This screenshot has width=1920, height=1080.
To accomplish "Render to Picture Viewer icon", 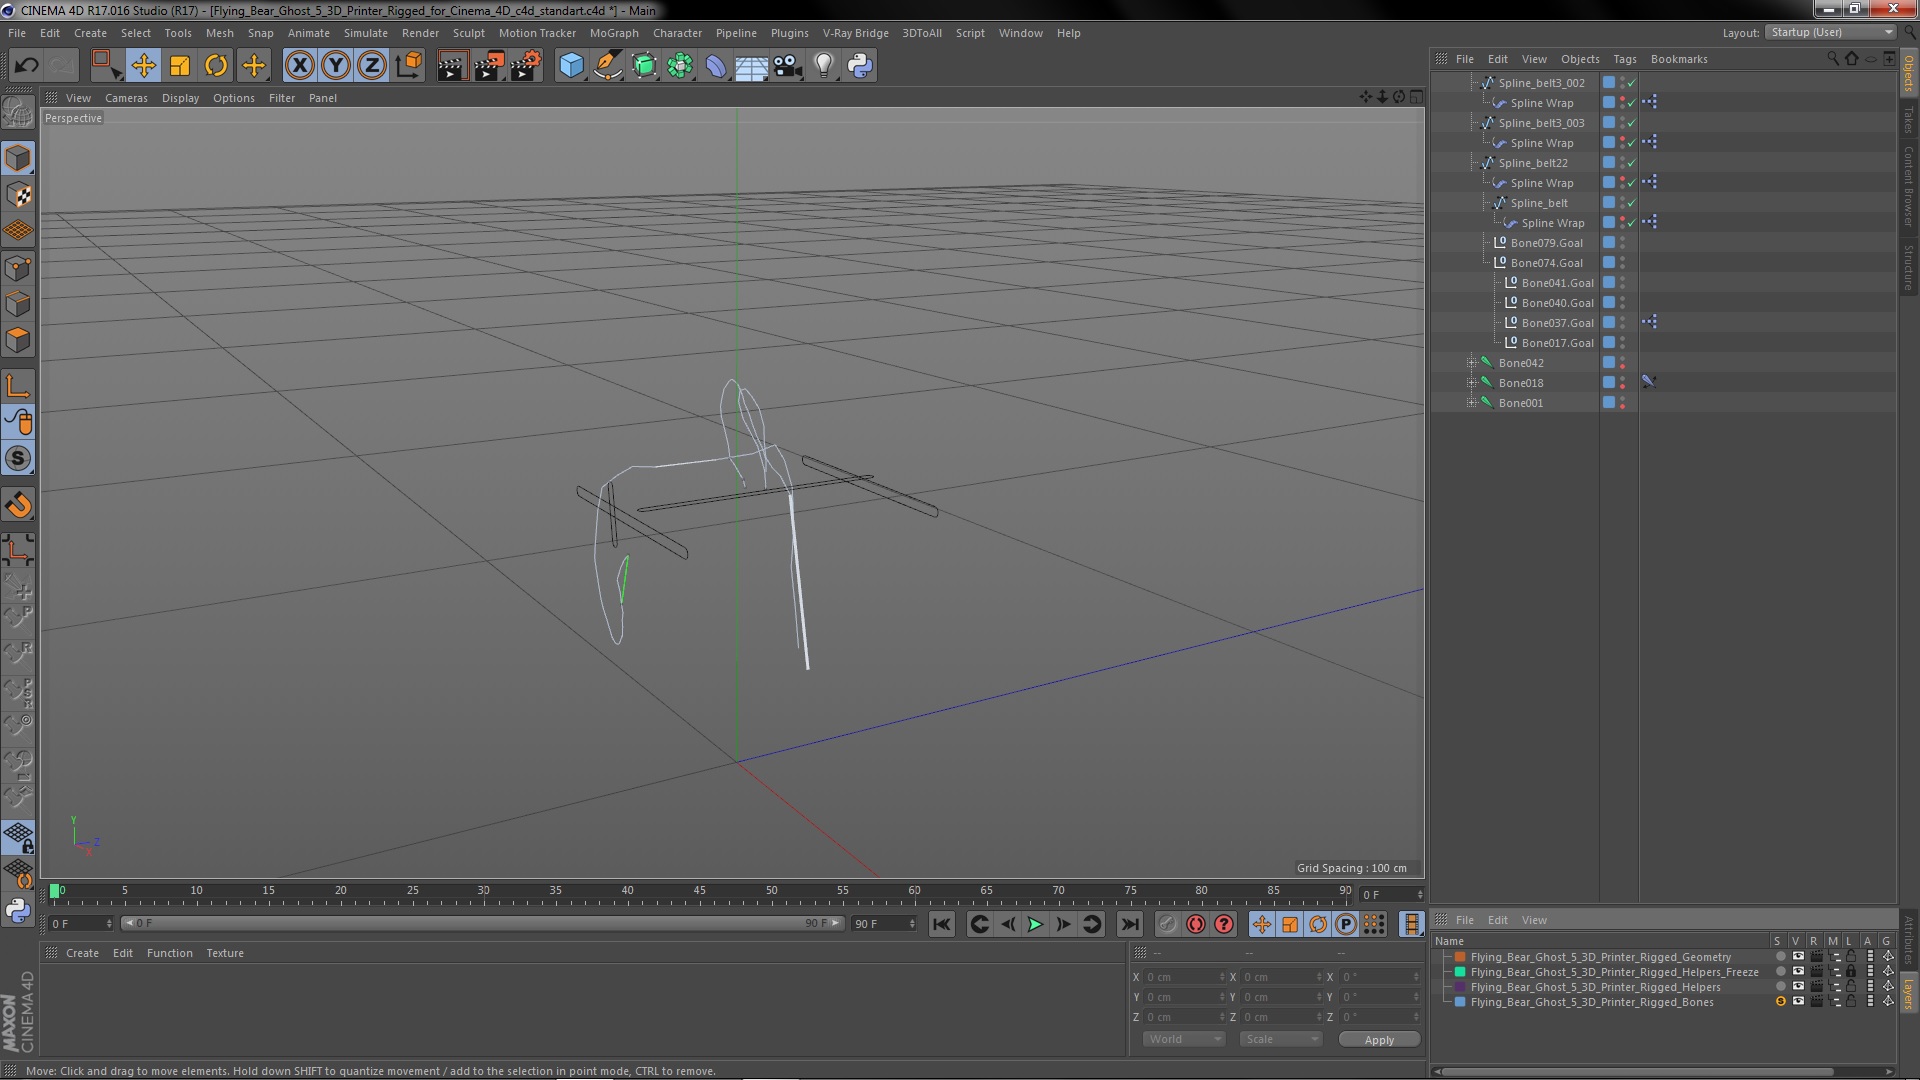I will pos(489,66).
